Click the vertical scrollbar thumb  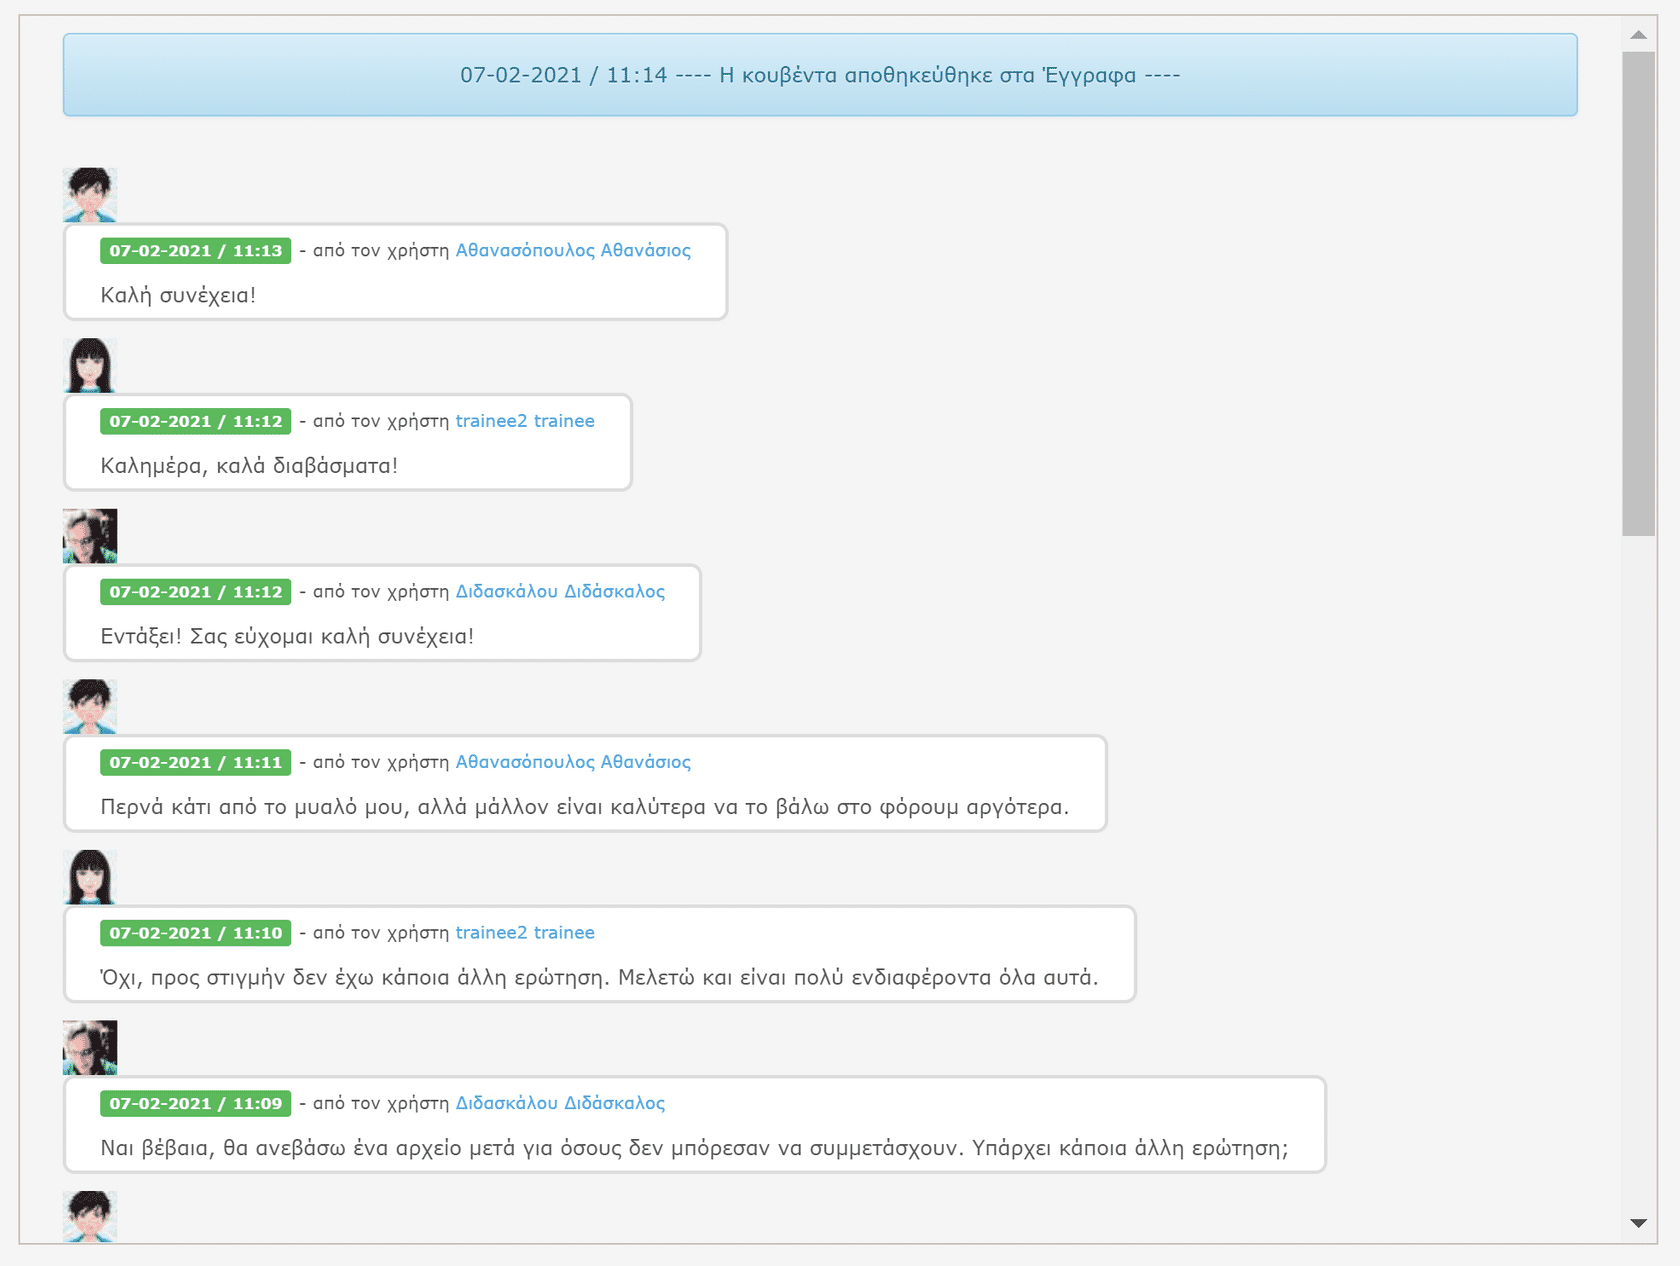(1638, 294)
